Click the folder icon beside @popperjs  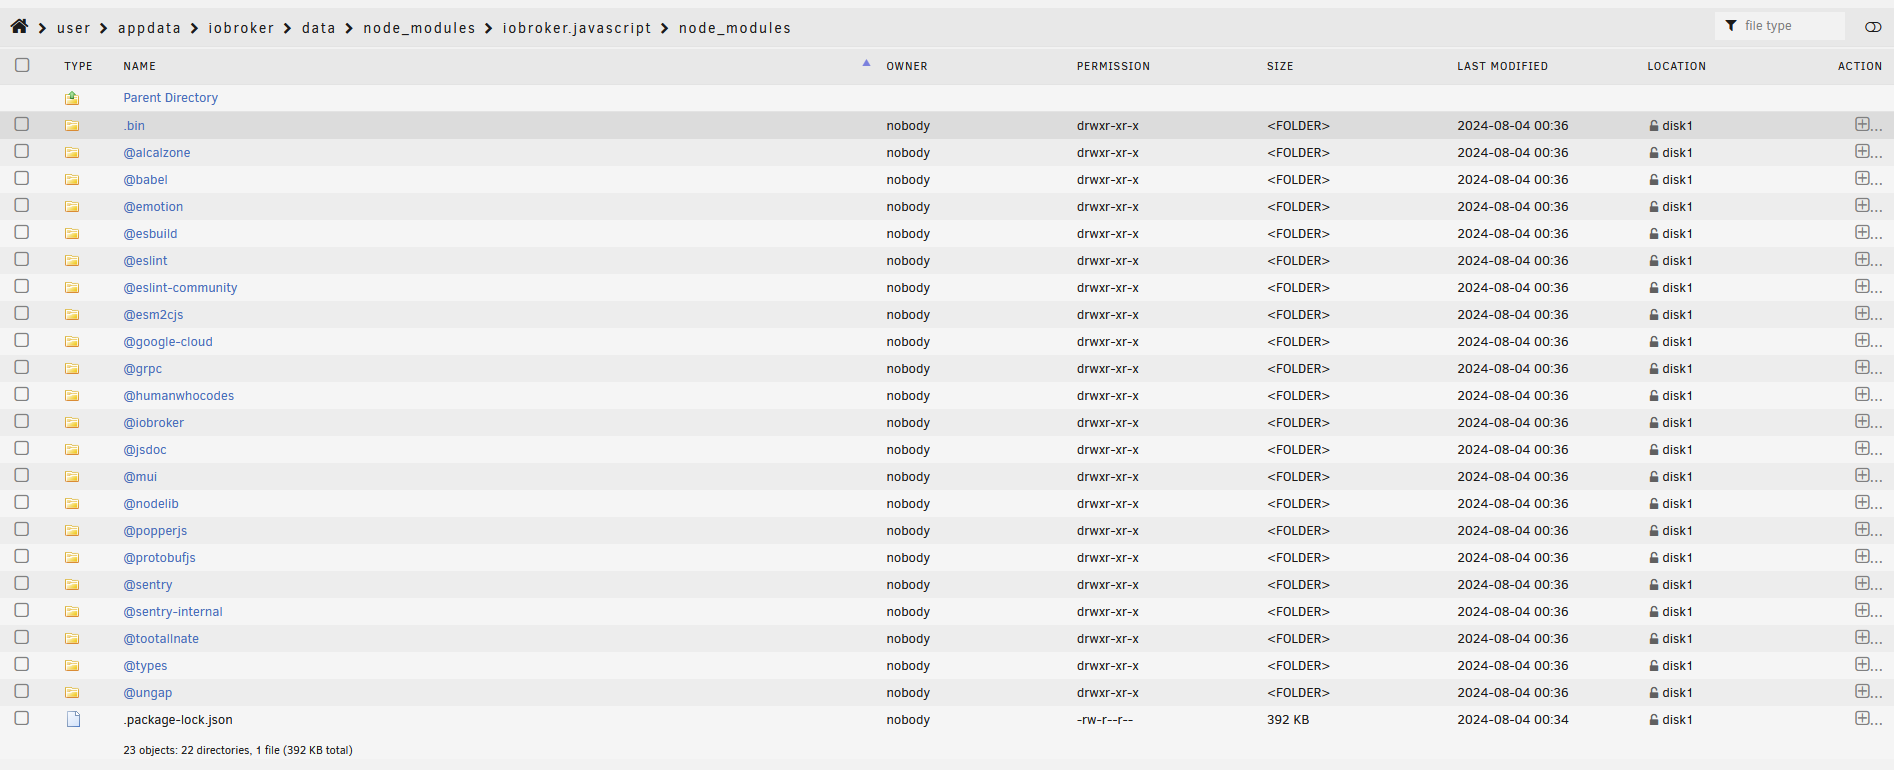72,531
